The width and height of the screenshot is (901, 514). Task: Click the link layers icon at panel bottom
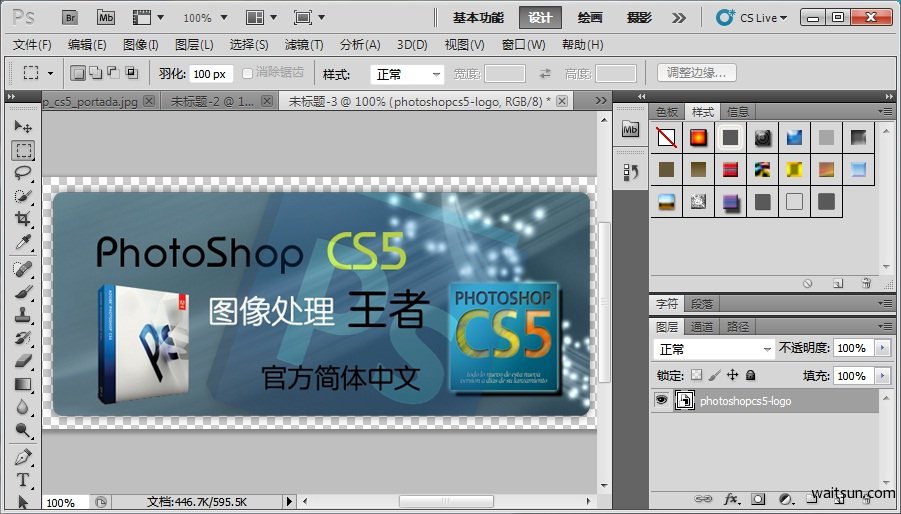coord(702,499)
